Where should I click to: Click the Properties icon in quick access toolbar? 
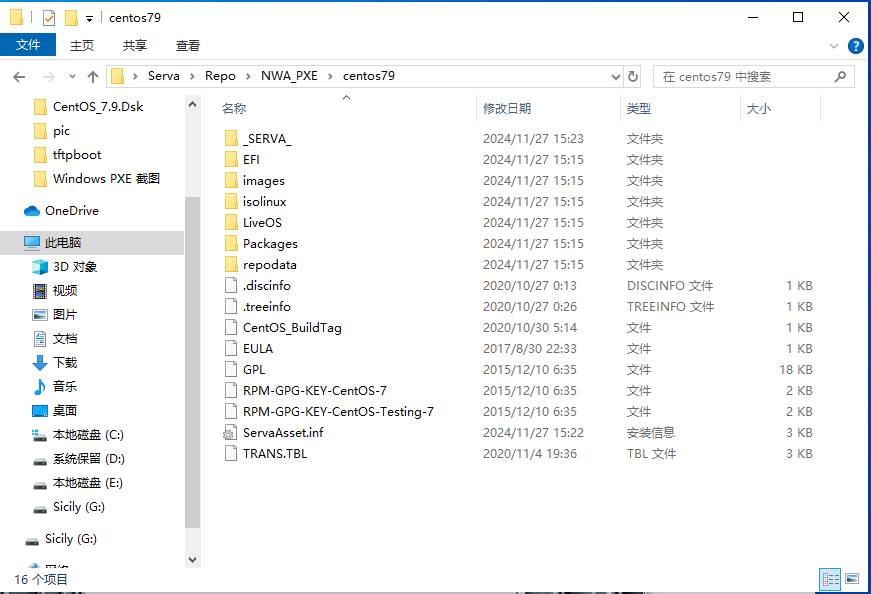[x=49, y=18]
